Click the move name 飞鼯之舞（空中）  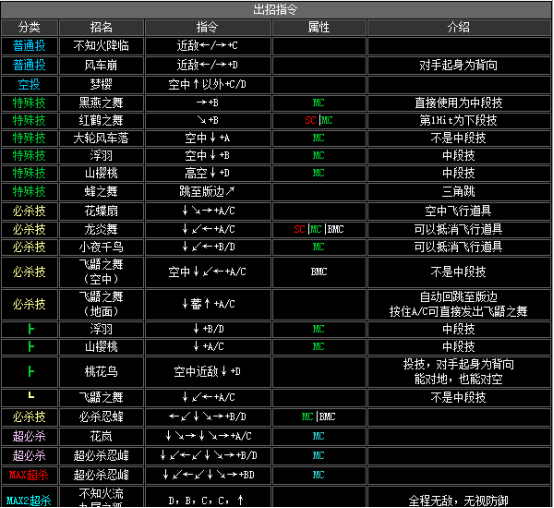click(101, 272)
